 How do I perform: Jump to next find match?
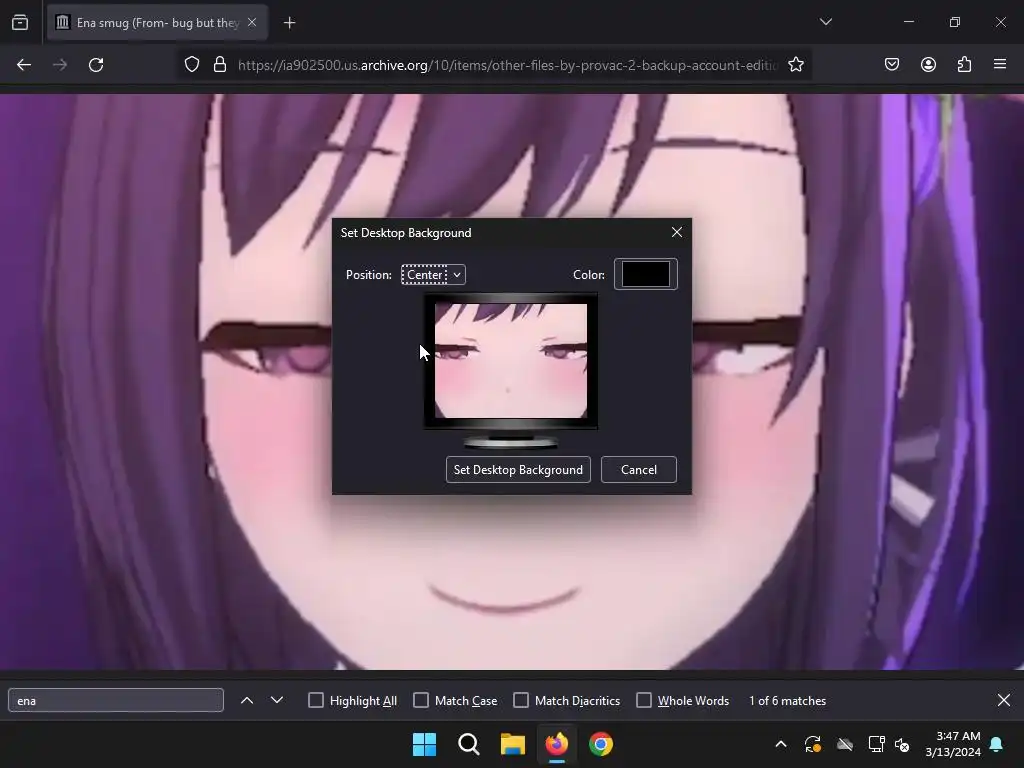[x=277, y=700]
